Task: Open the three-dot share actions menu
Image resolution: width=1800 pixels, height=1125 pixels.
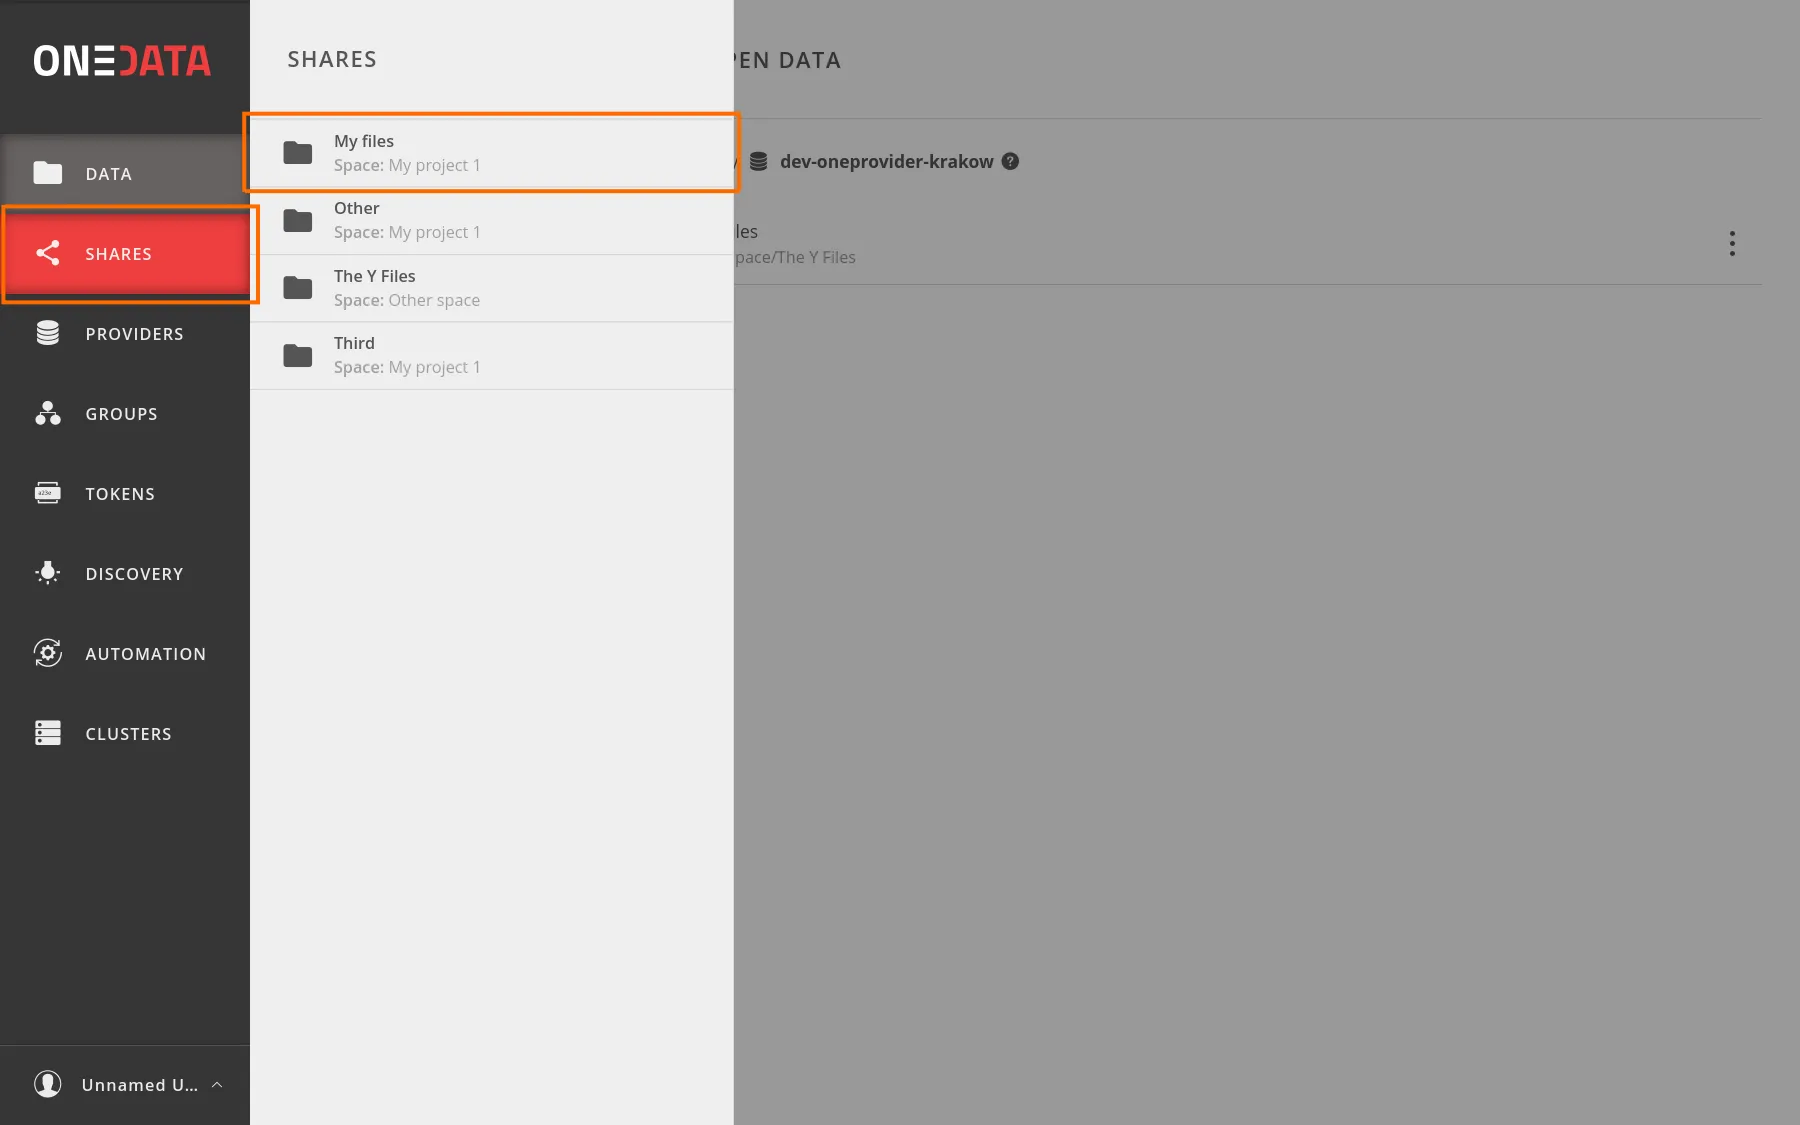Action: (x=1732, y=244)
